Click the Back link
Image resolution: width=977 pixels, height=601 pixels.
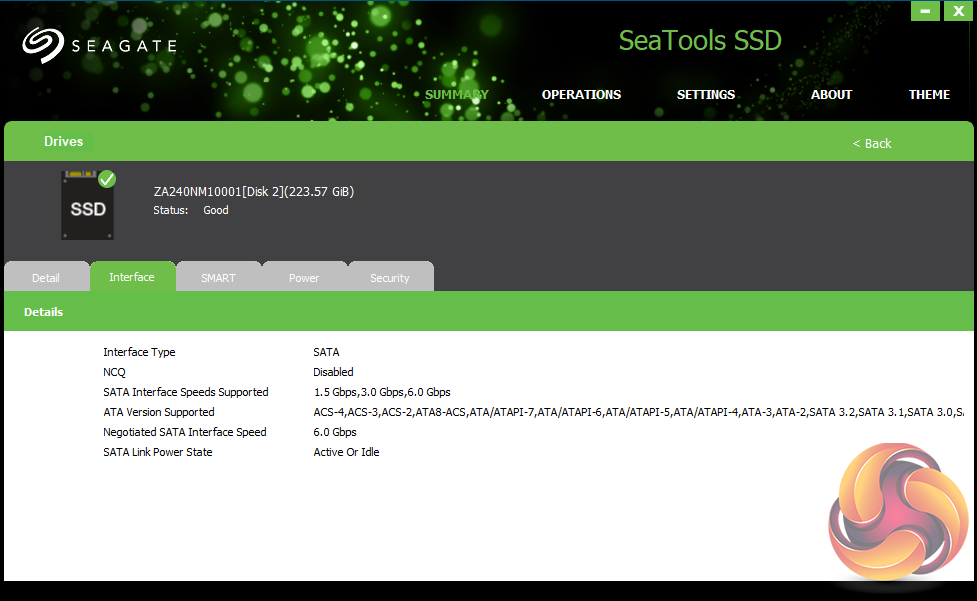pos(872,143)
